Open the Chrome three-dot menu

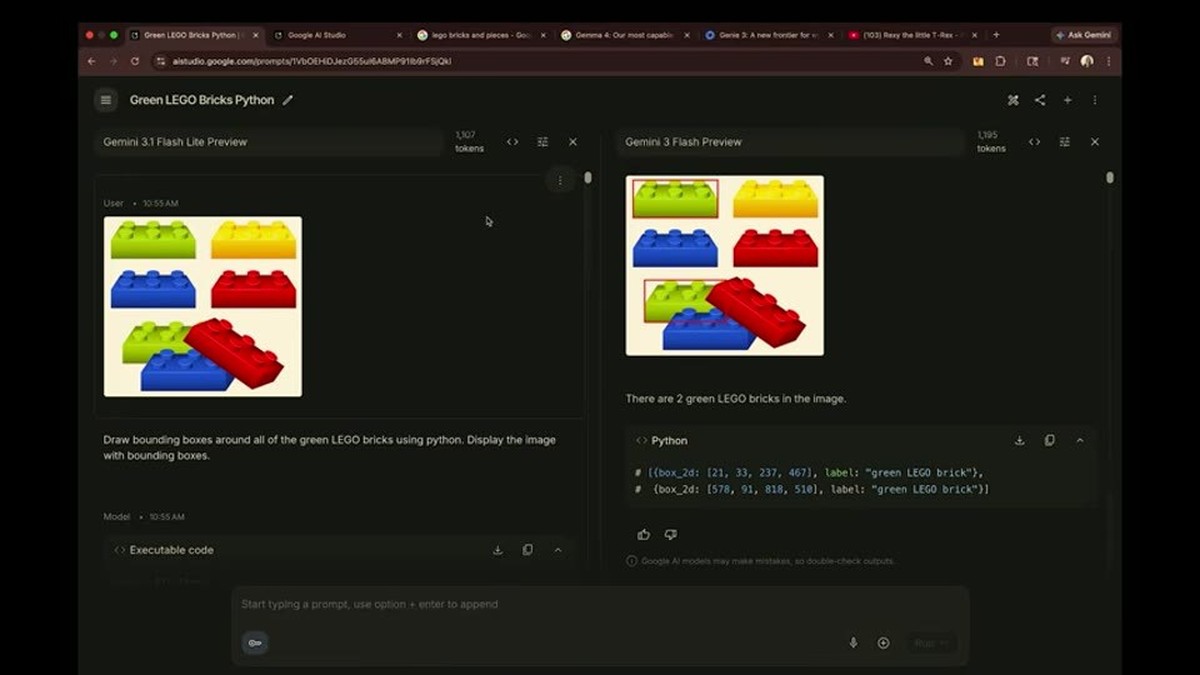tap(1108, 61)
